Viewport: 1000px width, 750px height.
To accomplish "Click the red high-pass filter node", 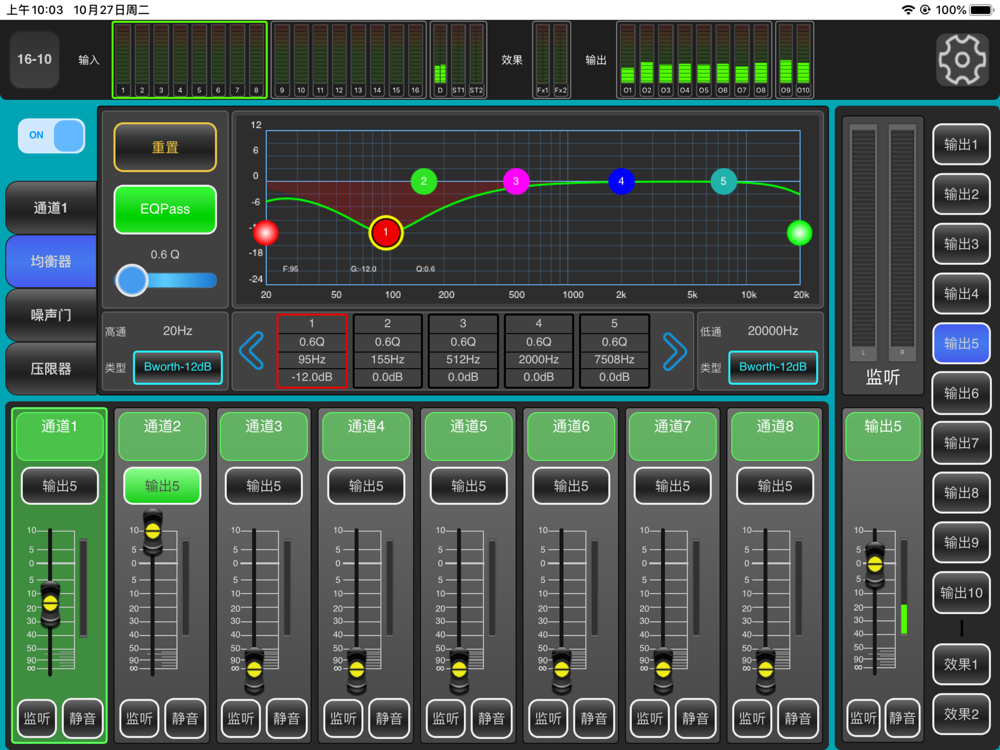I will click(x=265, y=233).
